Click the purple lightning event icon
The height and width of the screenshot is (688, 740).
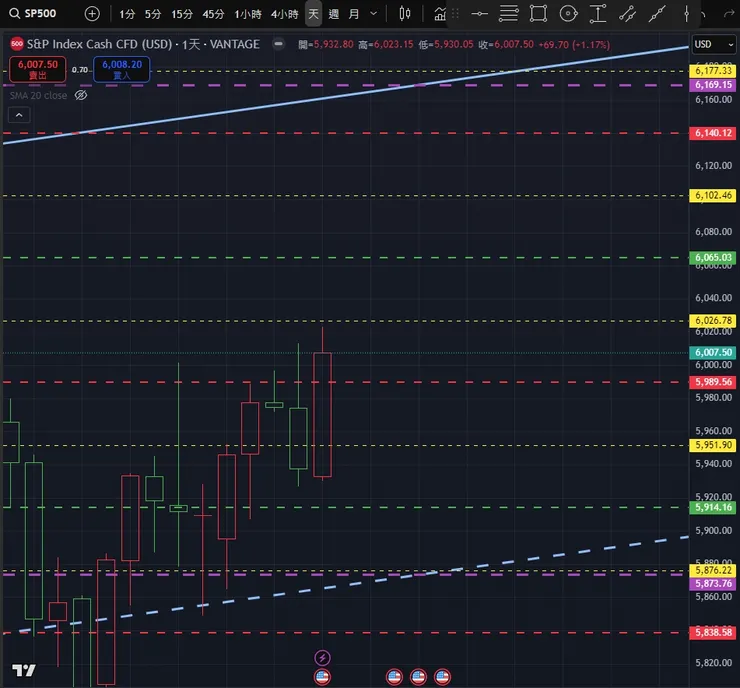point(322,657)
